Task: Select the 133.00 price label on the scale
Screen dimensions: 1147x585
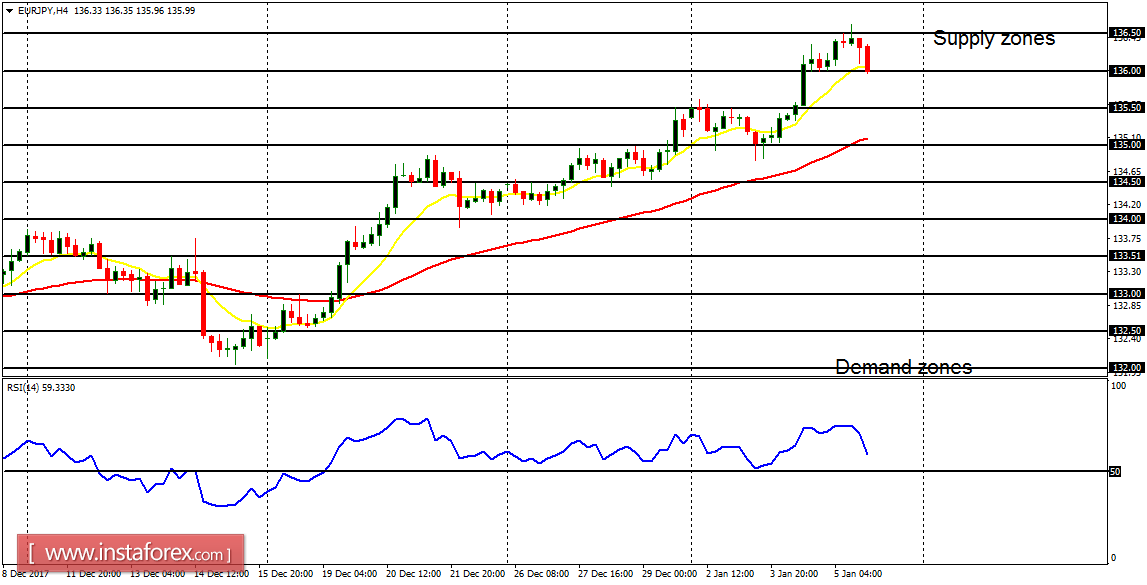Action: [x=1128, y=293]
